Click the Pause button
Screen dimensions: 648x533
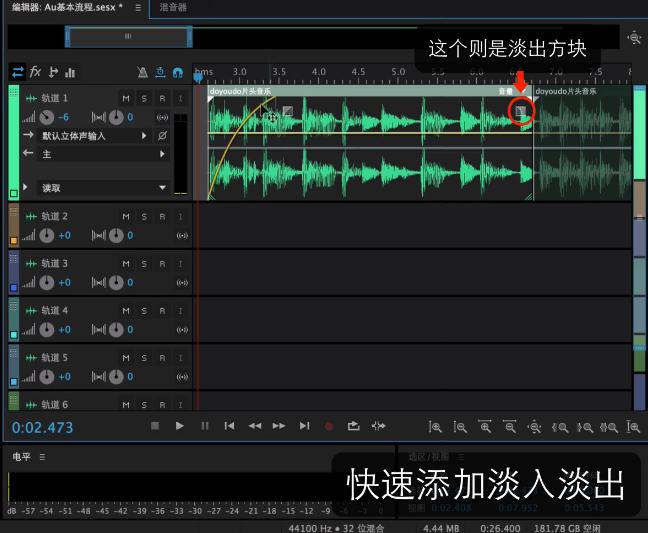[x=205, y=426]
